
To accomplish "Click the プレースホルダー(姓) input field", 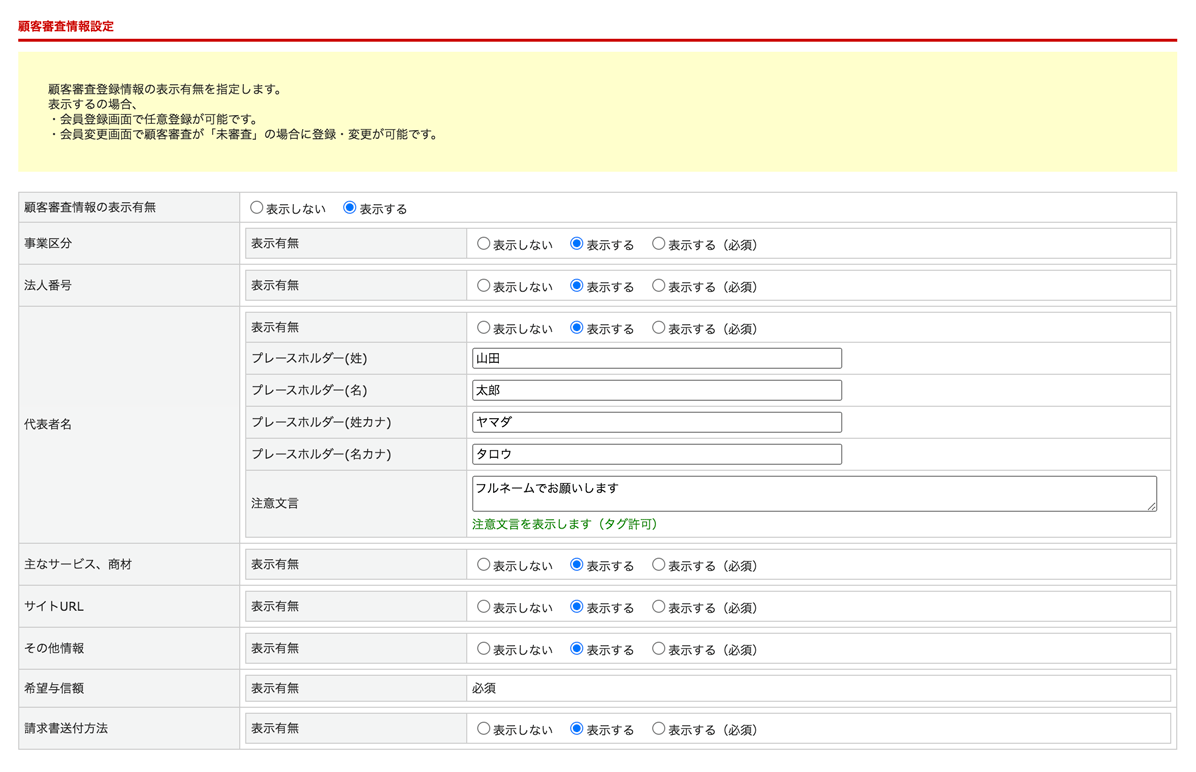I will click(x=656, y=359).
